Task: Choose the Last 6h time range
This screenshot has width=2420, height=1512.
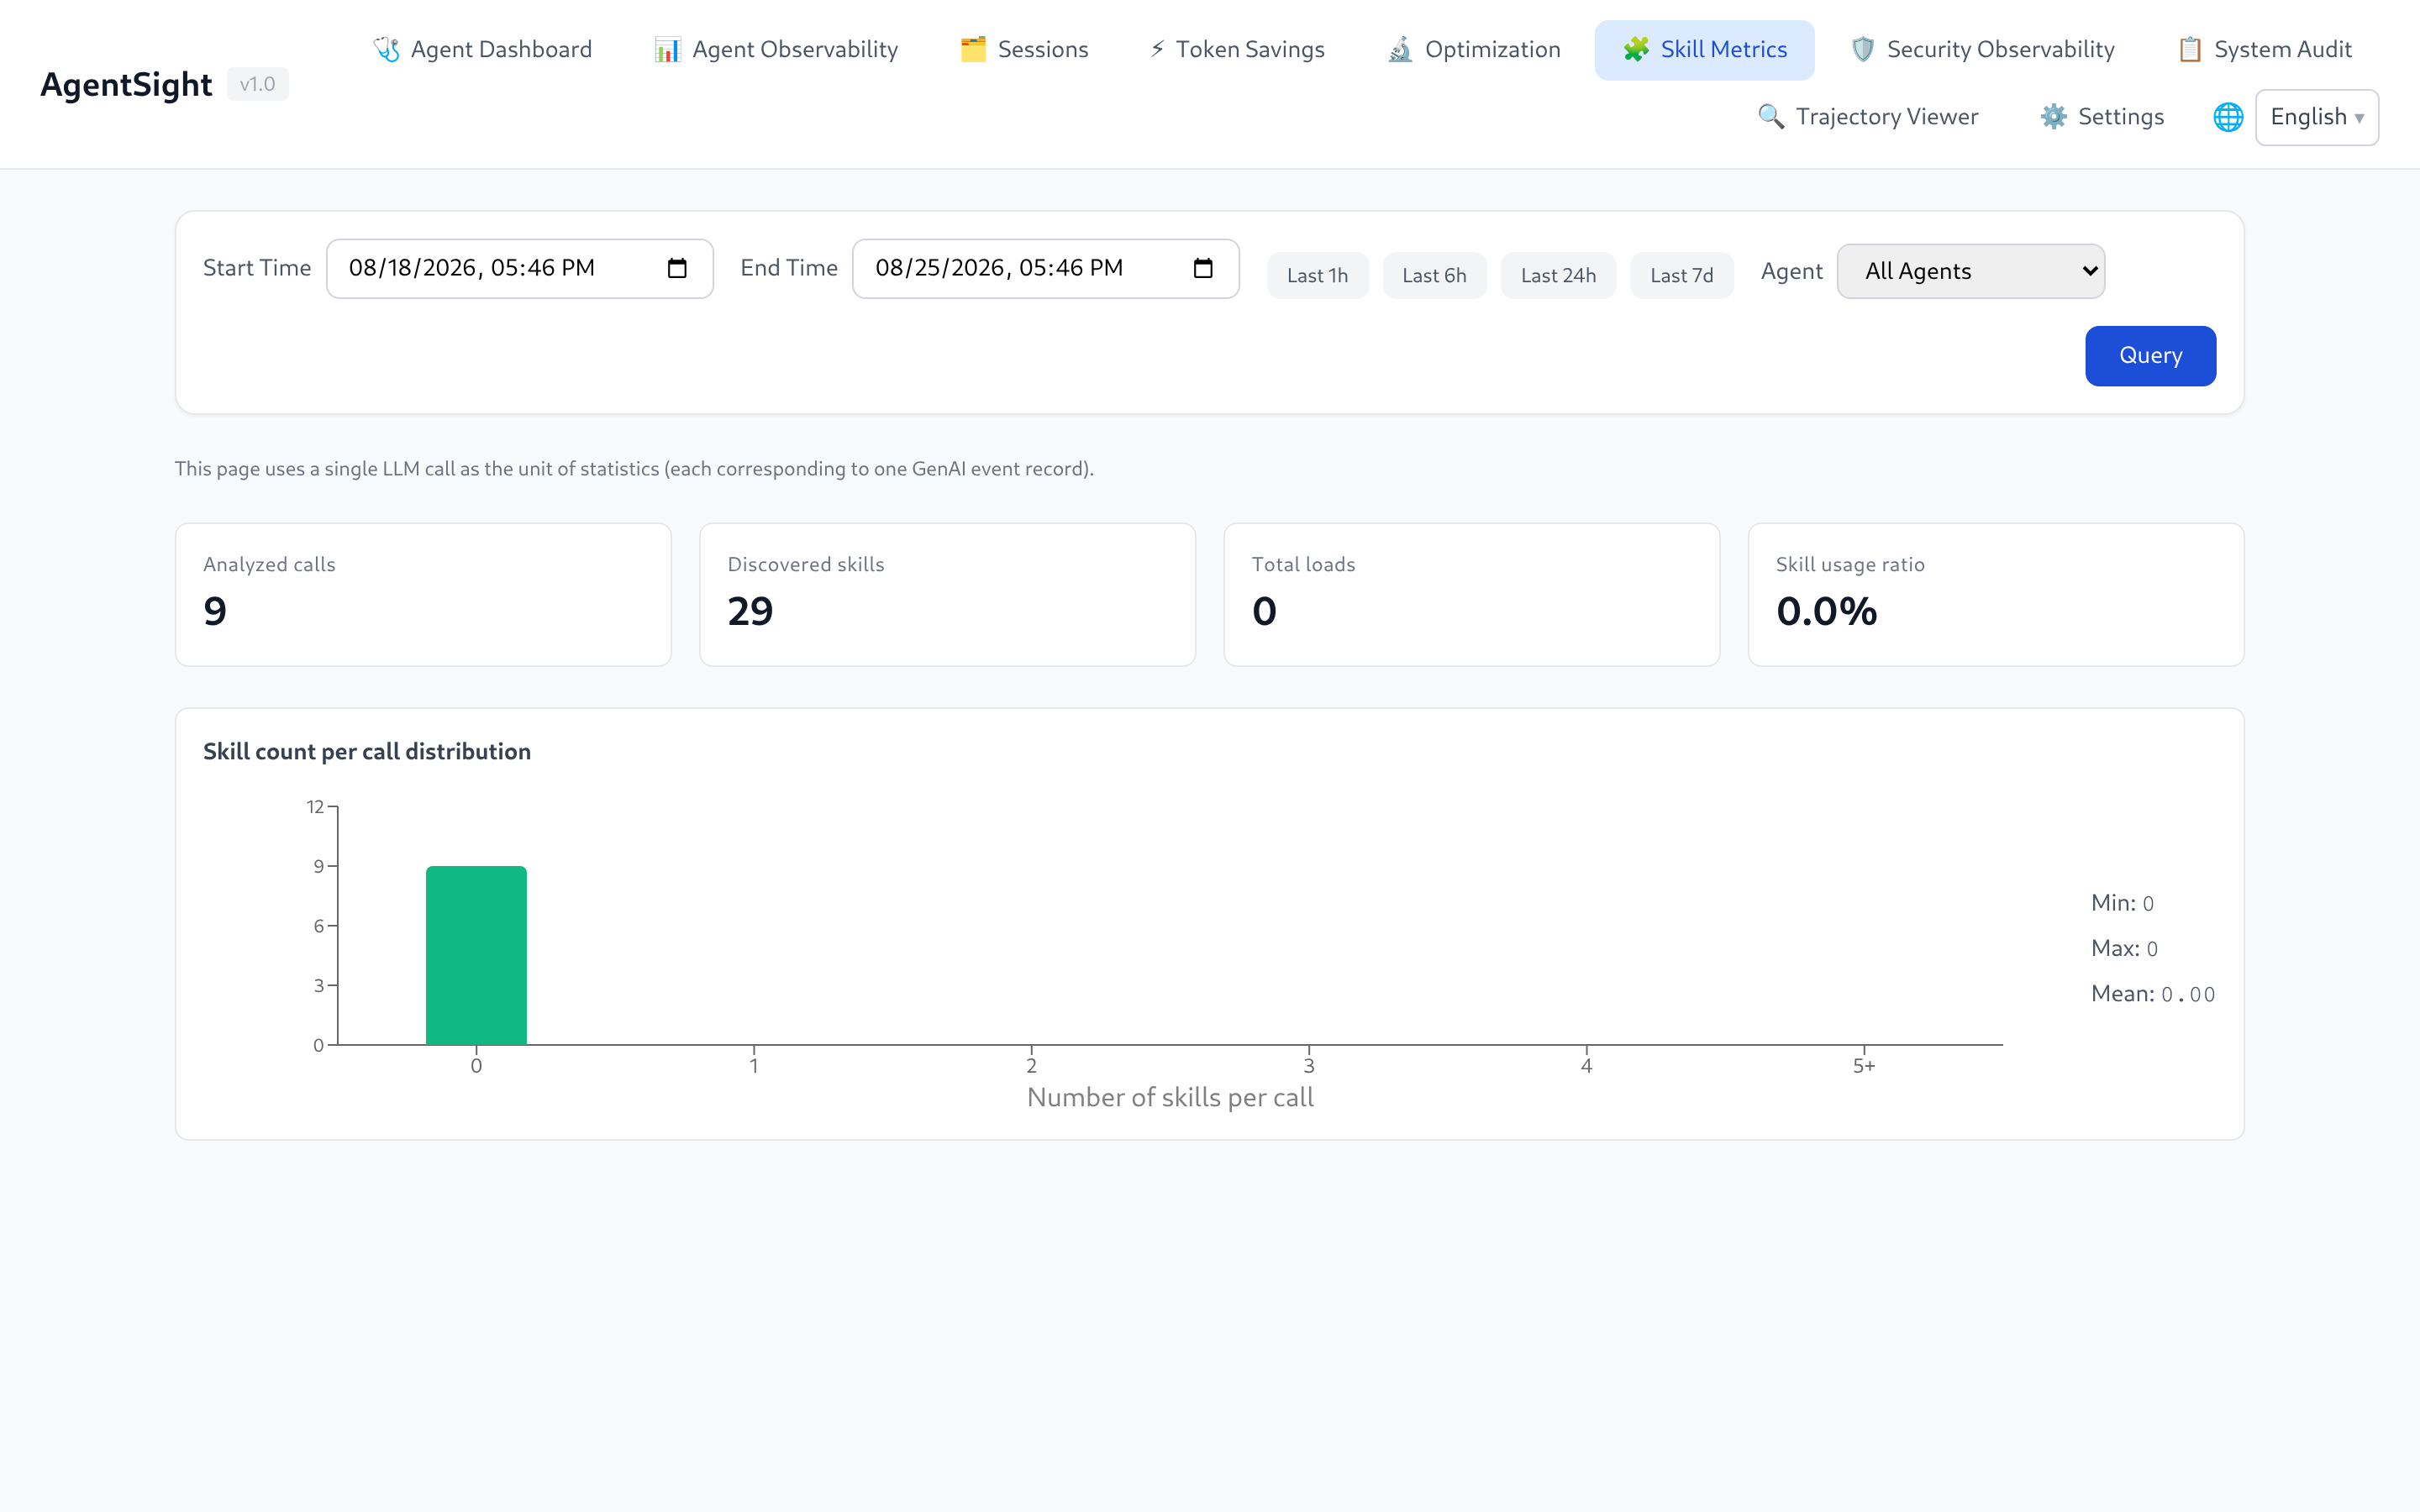Action: [1434, 275]
